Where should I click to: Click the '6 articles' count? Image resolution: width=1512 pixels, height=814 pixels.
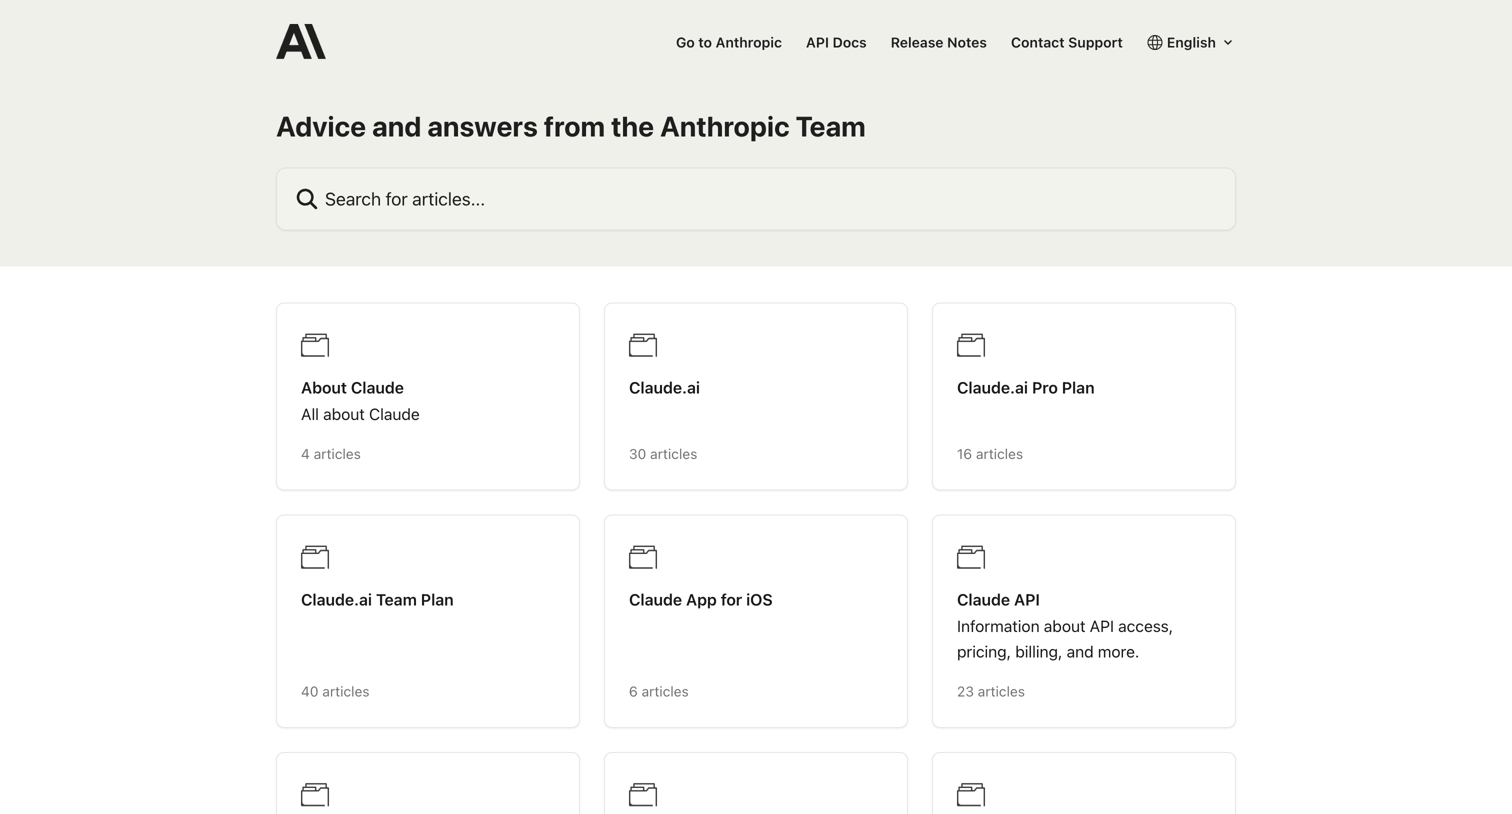point(659,692)
